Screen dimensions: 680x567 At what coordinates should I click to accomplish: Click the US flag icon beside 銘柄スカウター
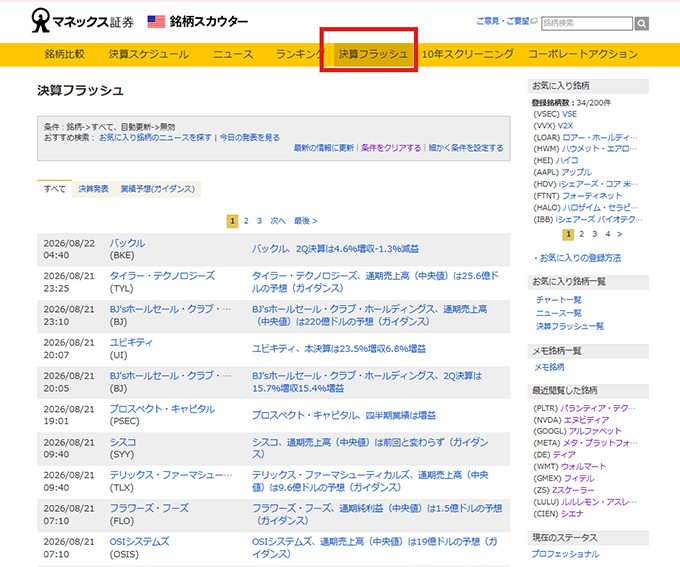tap(156, 21)
